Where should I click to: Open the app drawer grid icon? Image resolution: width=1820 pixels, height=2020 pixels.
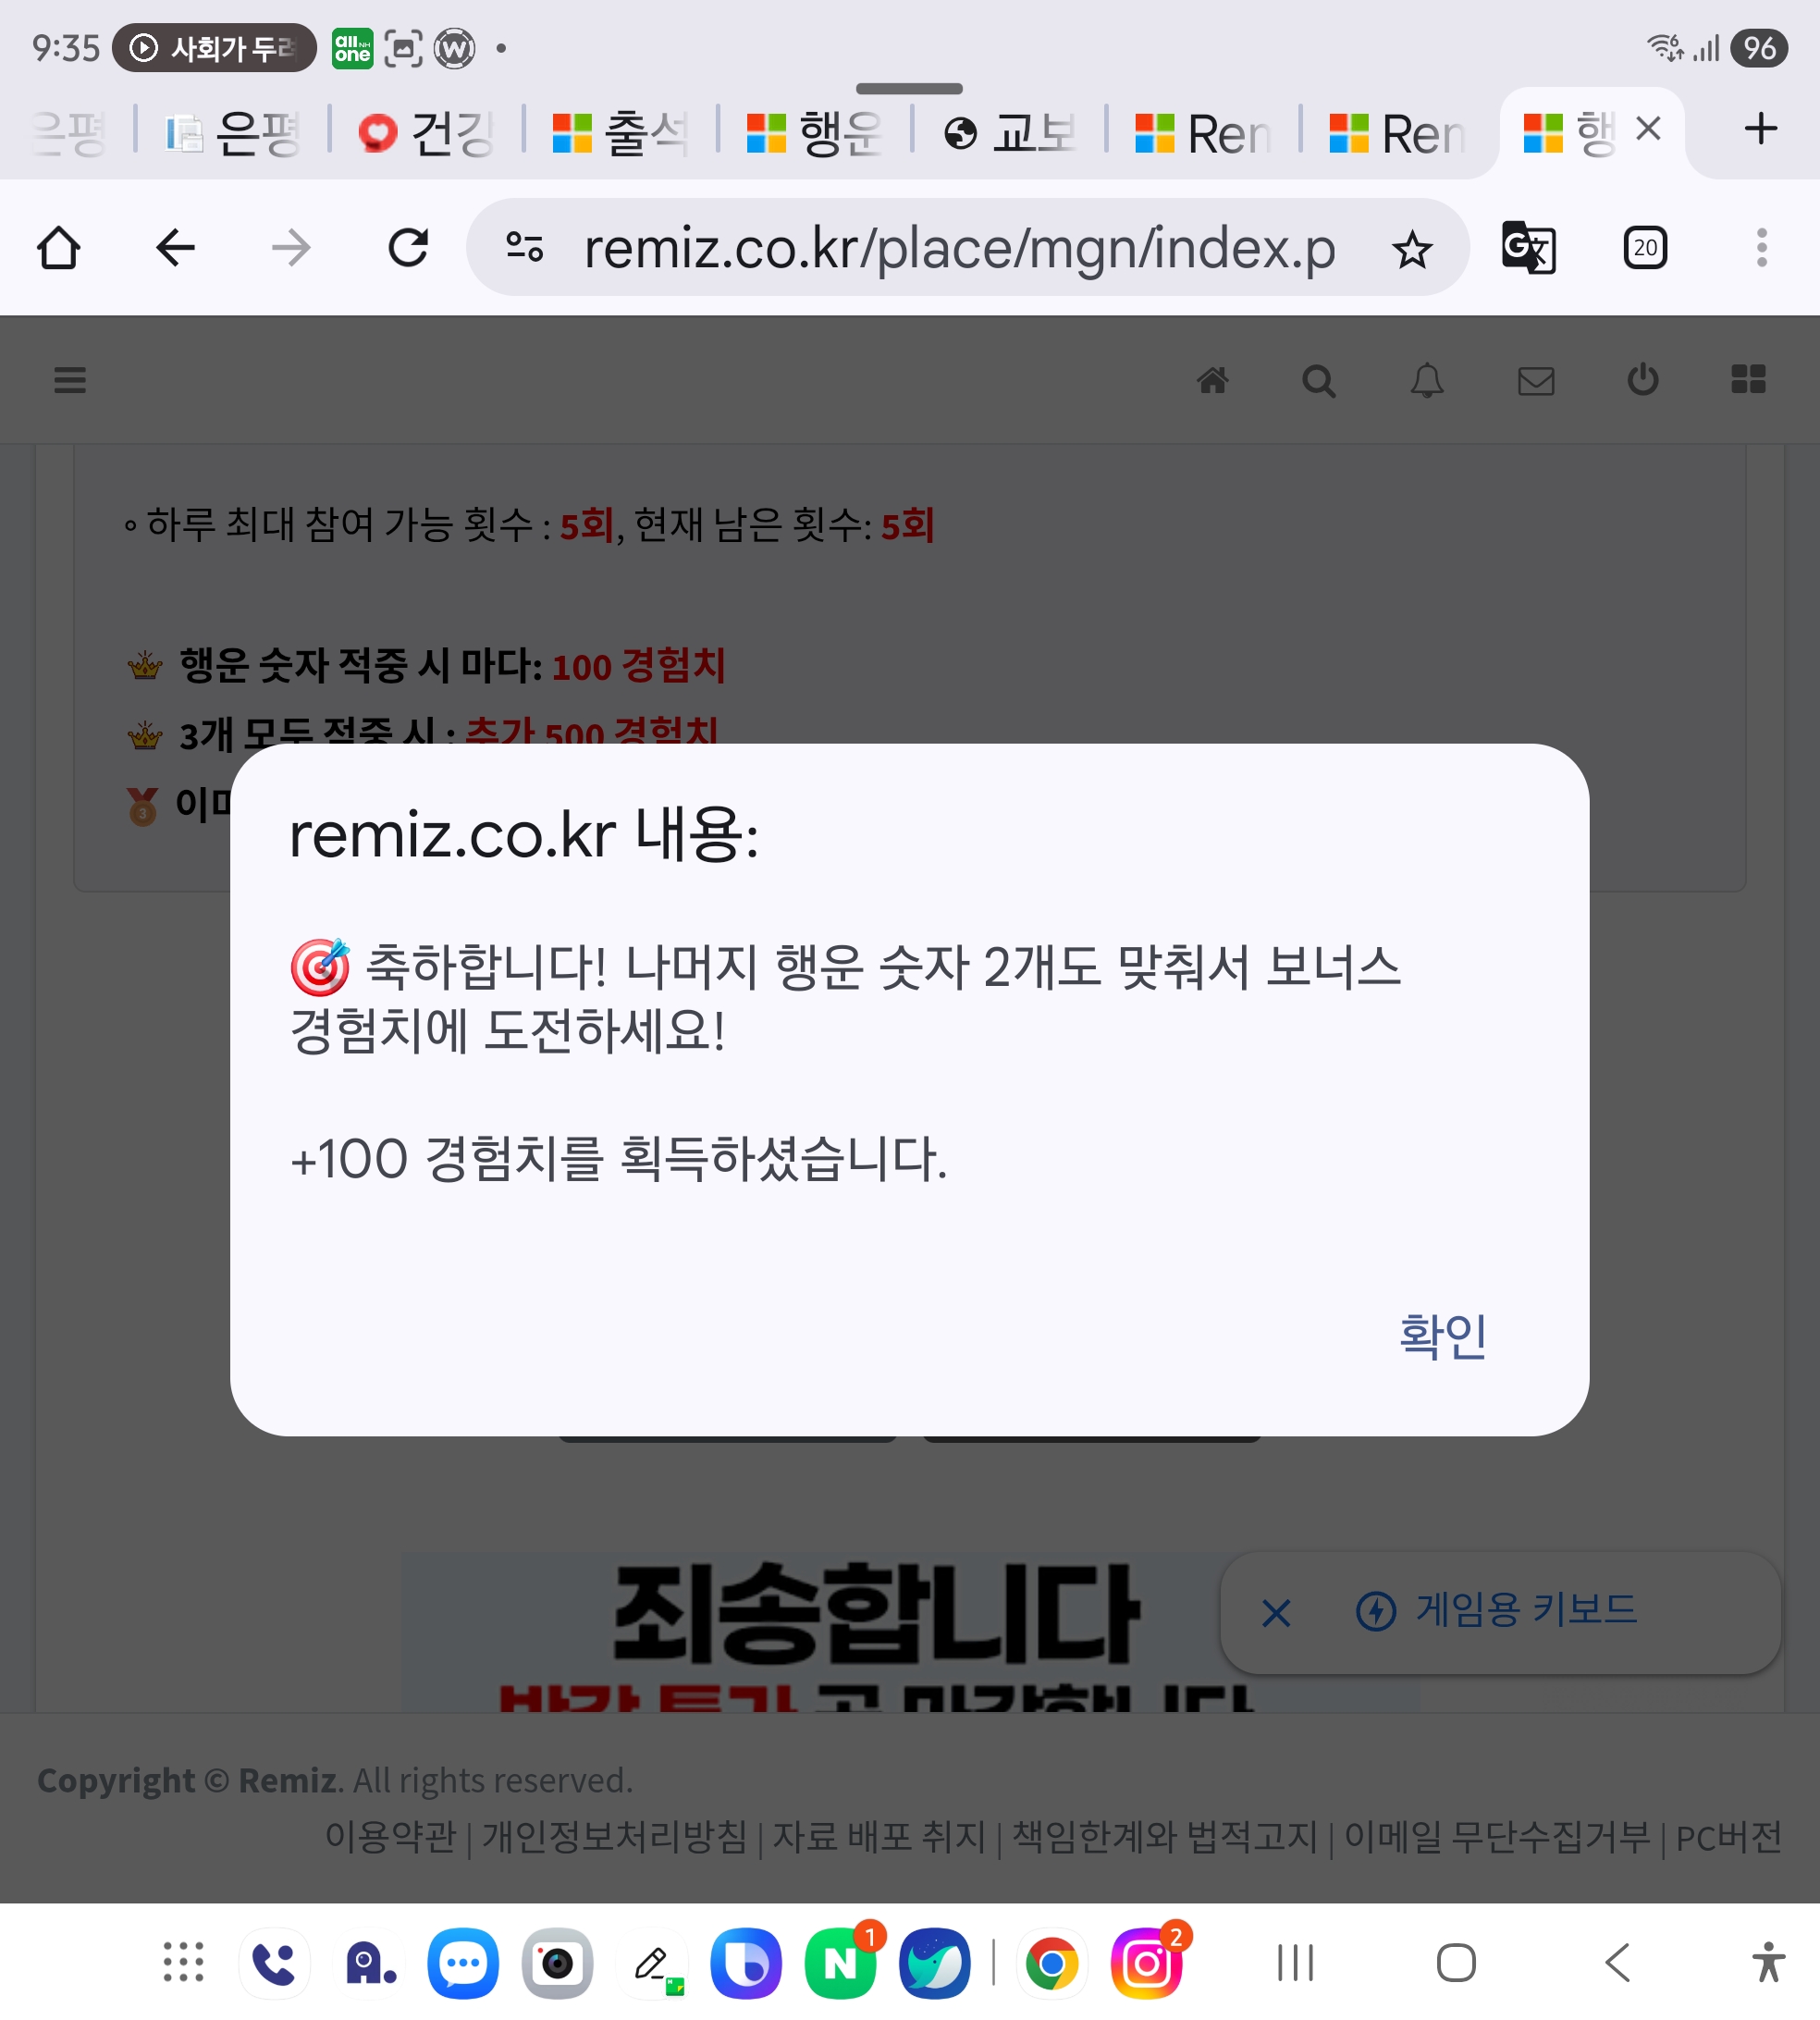coord(183,1962)
